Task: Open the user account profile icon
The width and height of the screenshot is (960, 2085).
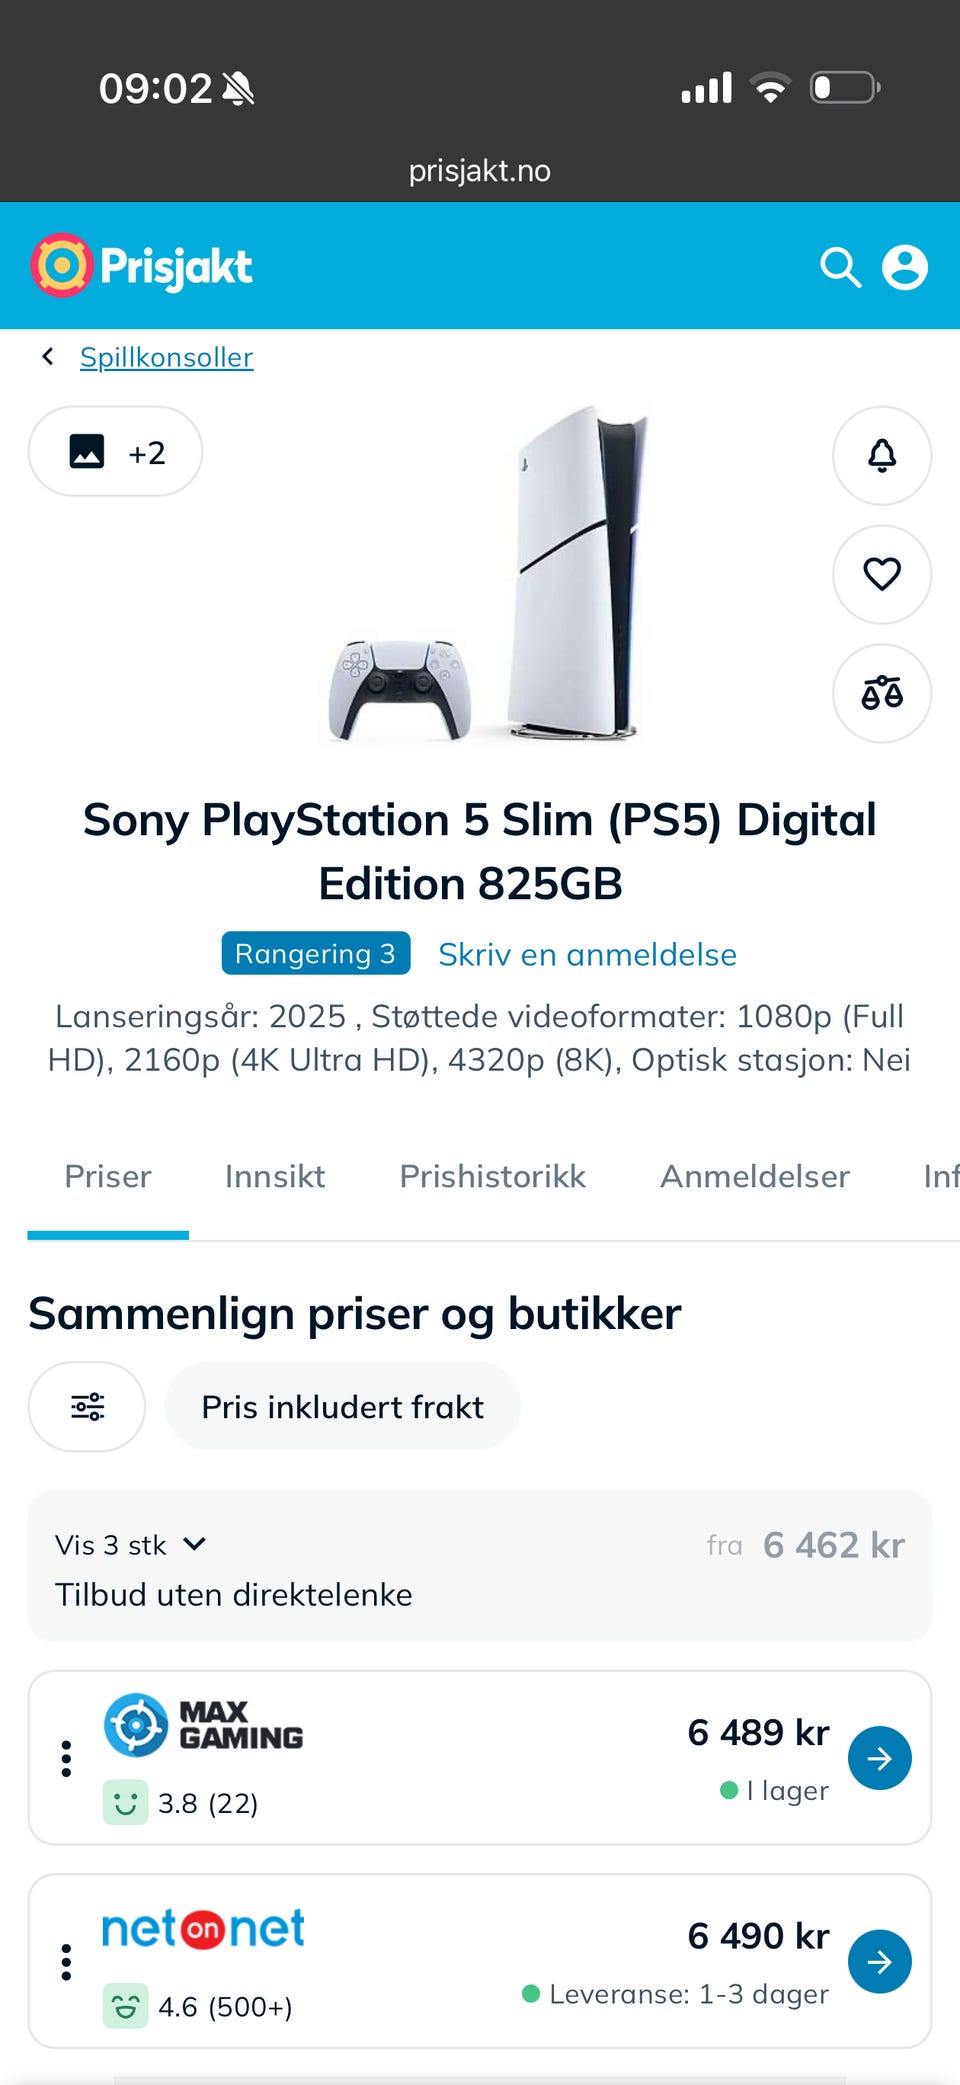Action: [905, 267]
